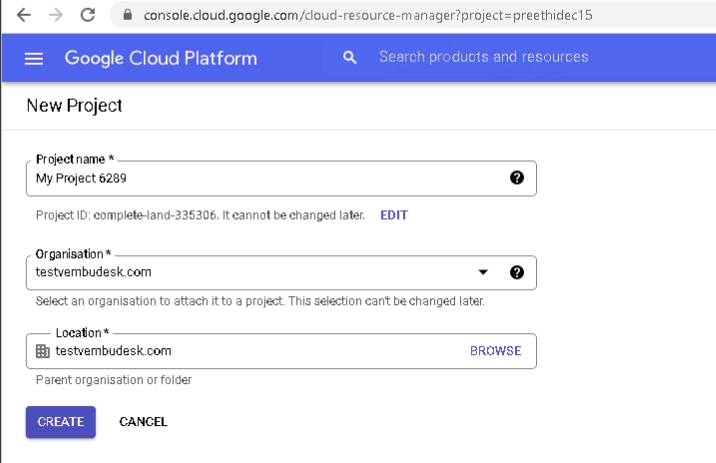View site info via the lock icon
The width and height of the screenshot is (716, 463).
128,15
